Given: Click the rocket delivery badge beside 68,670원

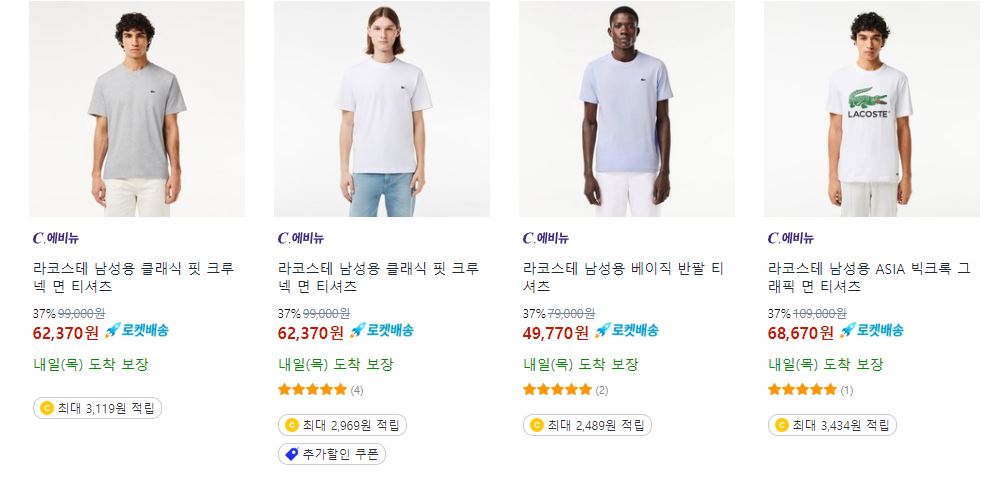Looking at the screenshot, I should (871, 330).
